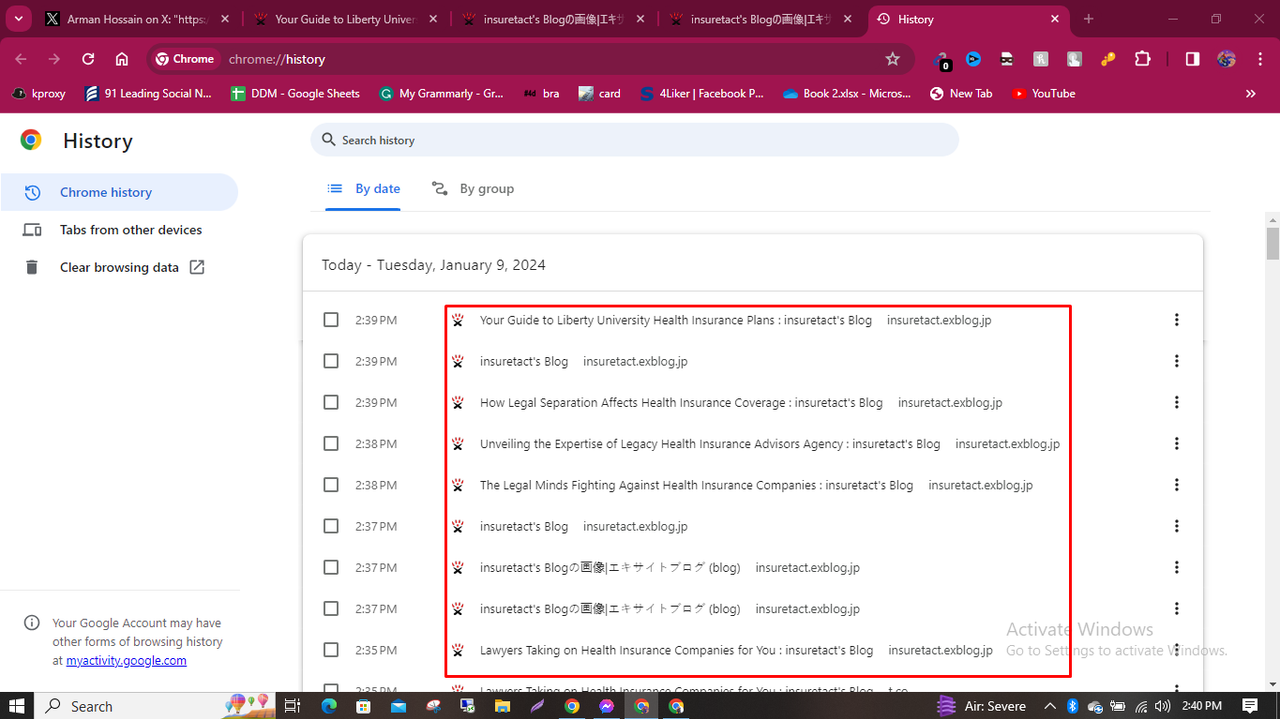Open the tab search chevron in the tab strip
This screenshot has height=719, width=1280.
pyautogui.click(x=19, y=19)
